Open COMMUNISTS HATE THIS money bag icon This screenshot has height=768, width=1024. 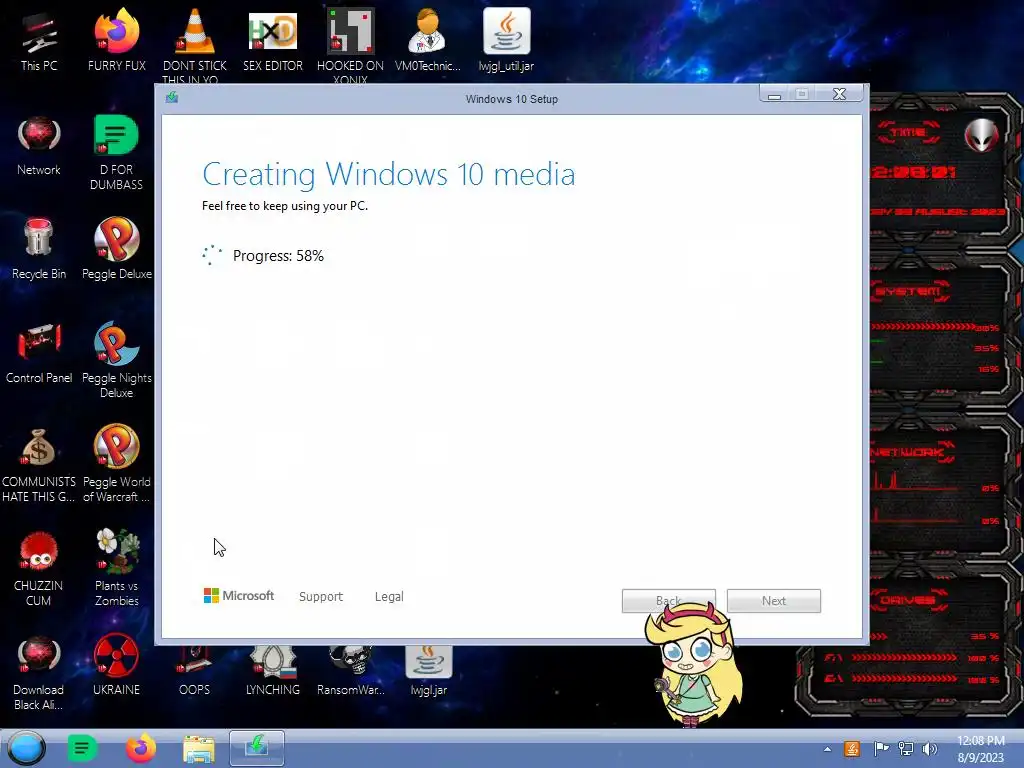39,465
